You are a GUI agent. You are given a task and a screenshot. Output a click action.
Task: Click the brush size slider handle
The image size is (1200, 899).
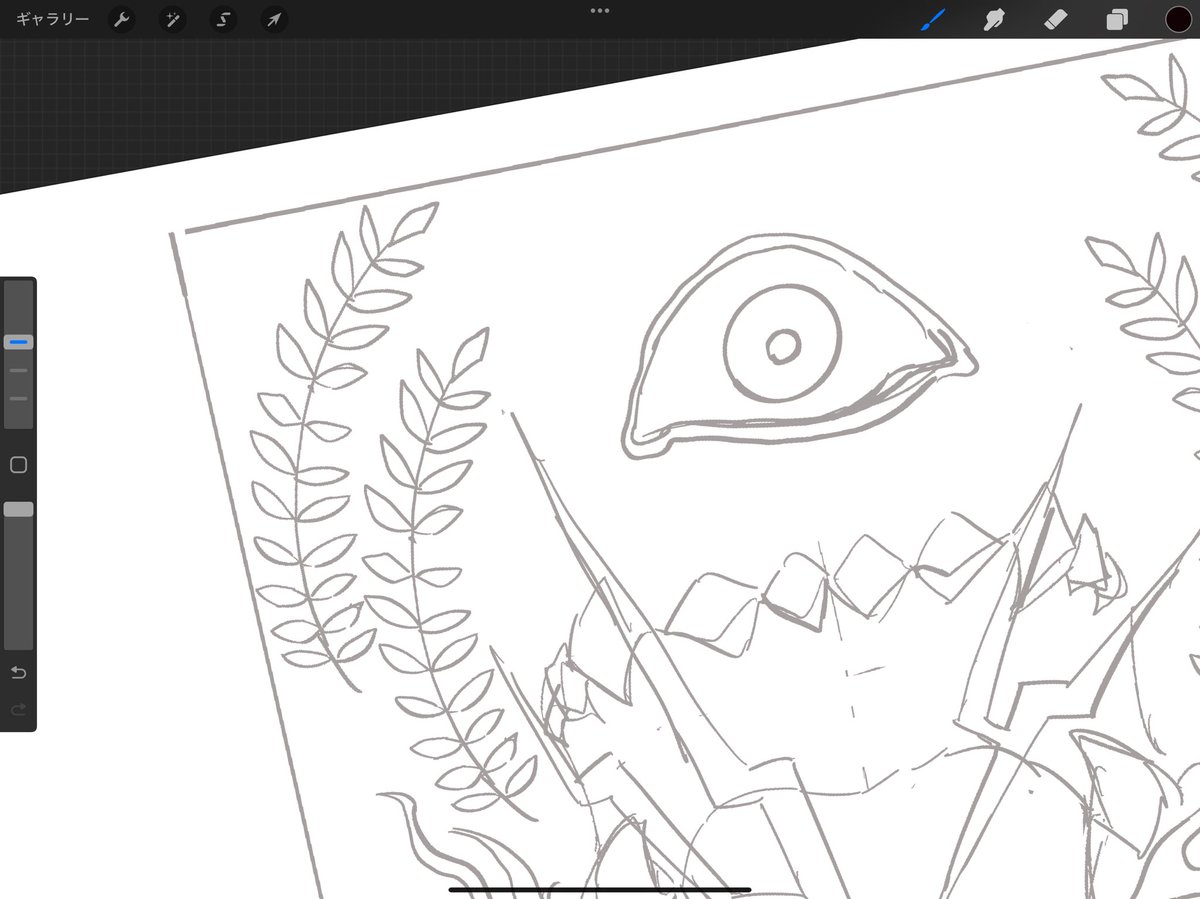pyautogui.click(x=18, y=342)
